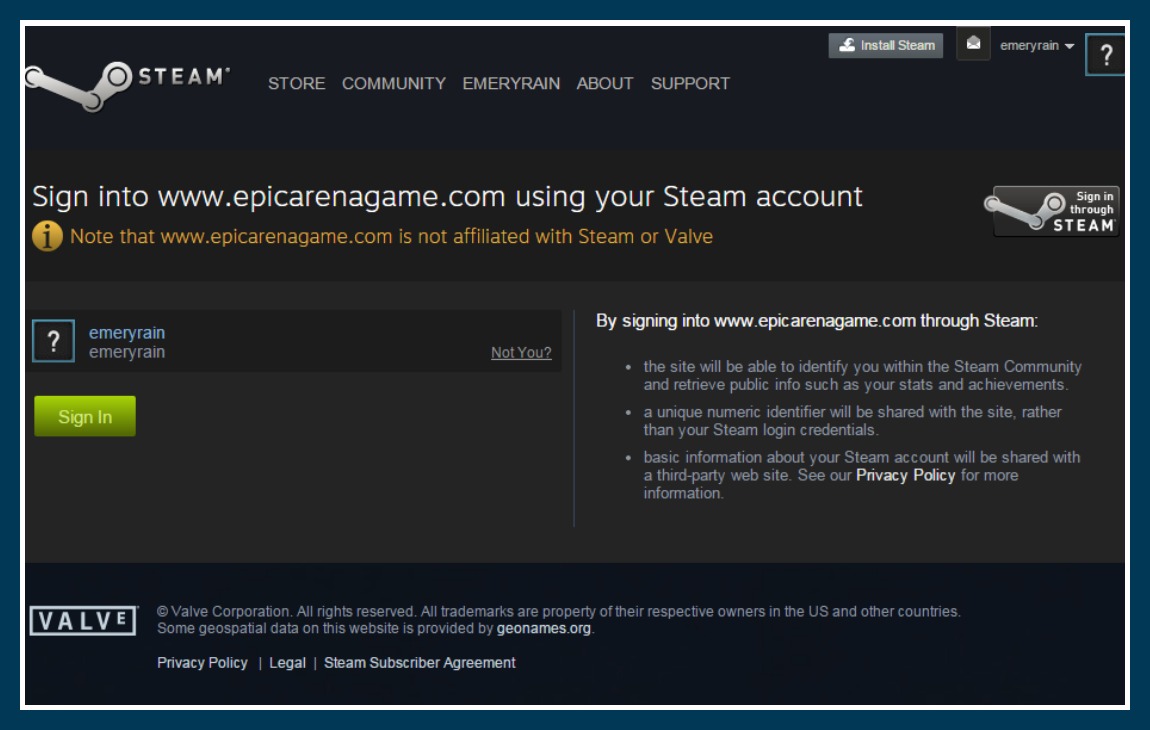Open the ABOUT menu
This screenshot has width=1150, height=730.
click(x=604, y=84)
